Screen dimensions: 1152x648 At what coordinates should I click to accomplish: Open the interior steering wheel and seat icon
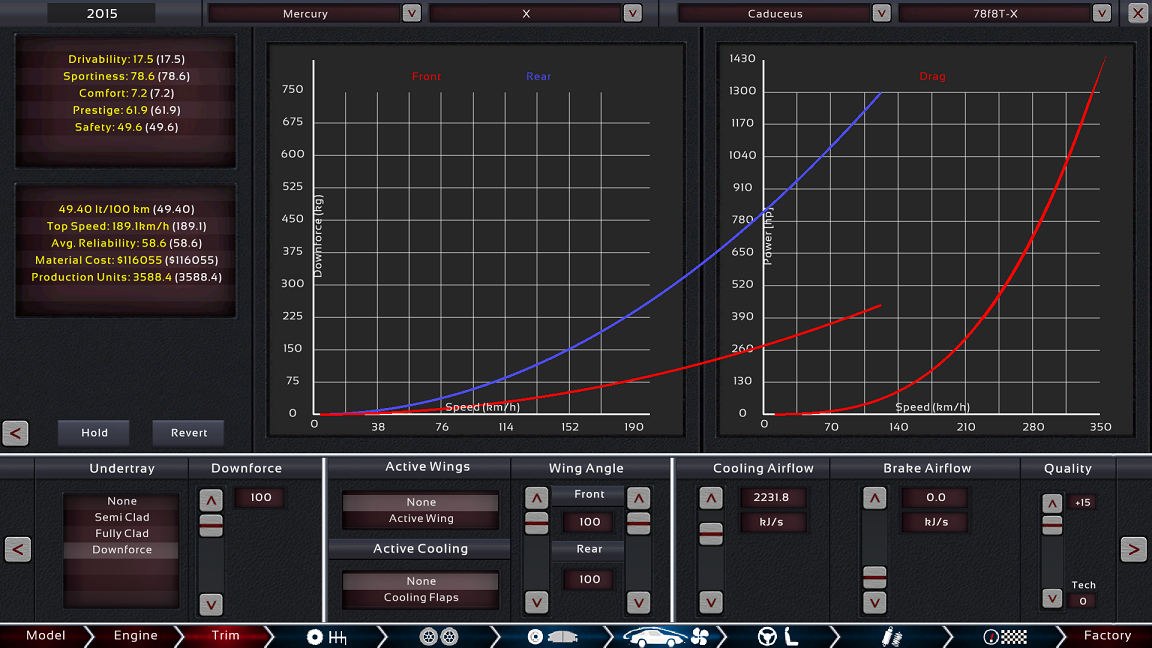(x=777, y=636)
